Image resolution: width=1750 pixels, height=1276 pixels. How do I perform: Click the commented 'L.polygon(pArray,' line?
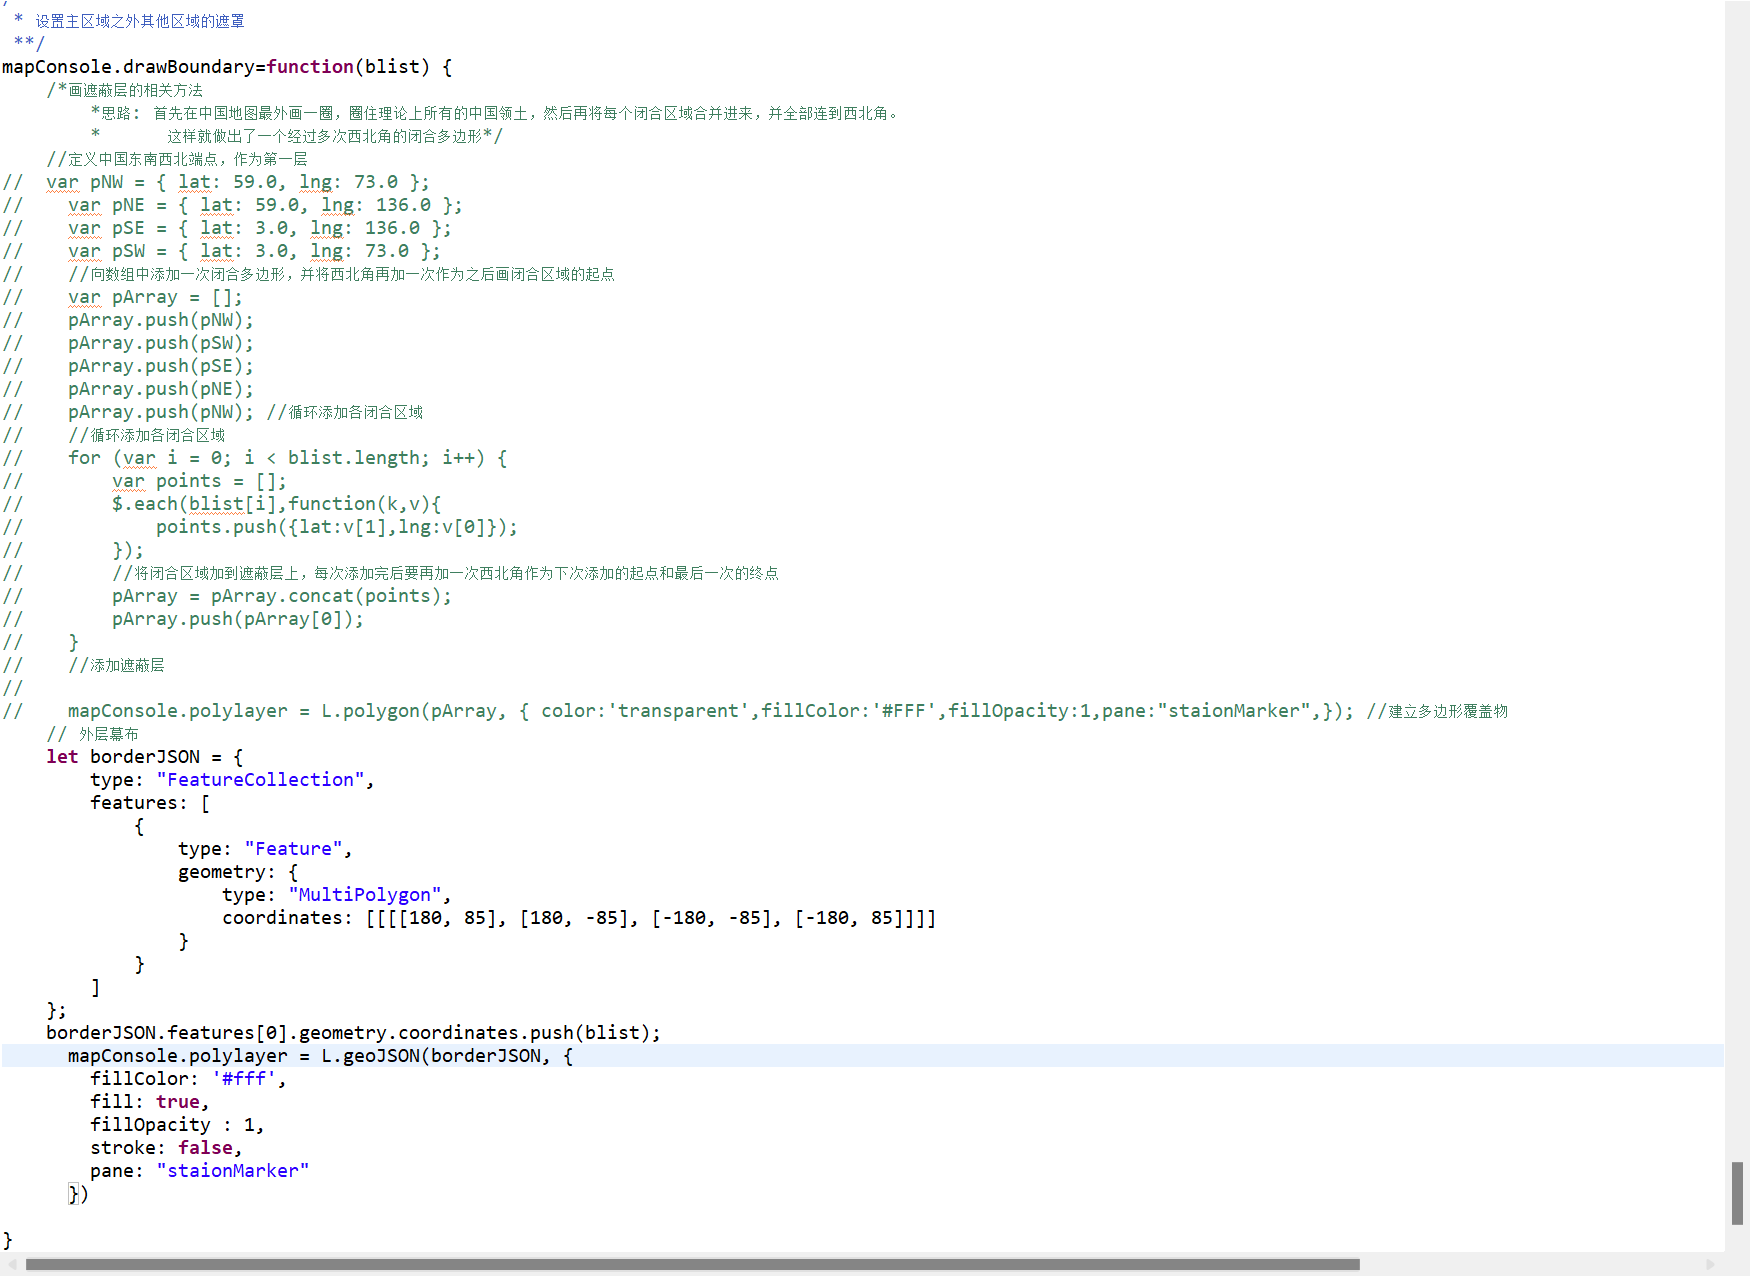(x=755, y=711)
